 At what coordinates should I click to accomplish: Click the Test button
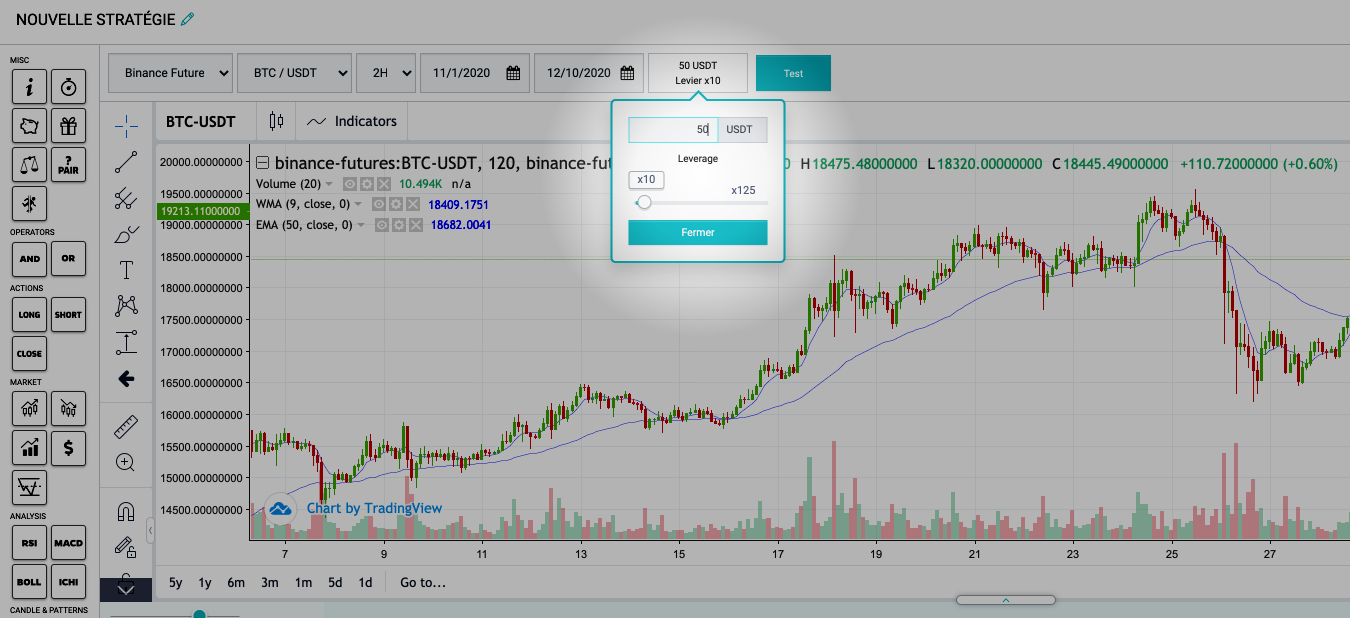pyautogui.click(x=793, y=73)
